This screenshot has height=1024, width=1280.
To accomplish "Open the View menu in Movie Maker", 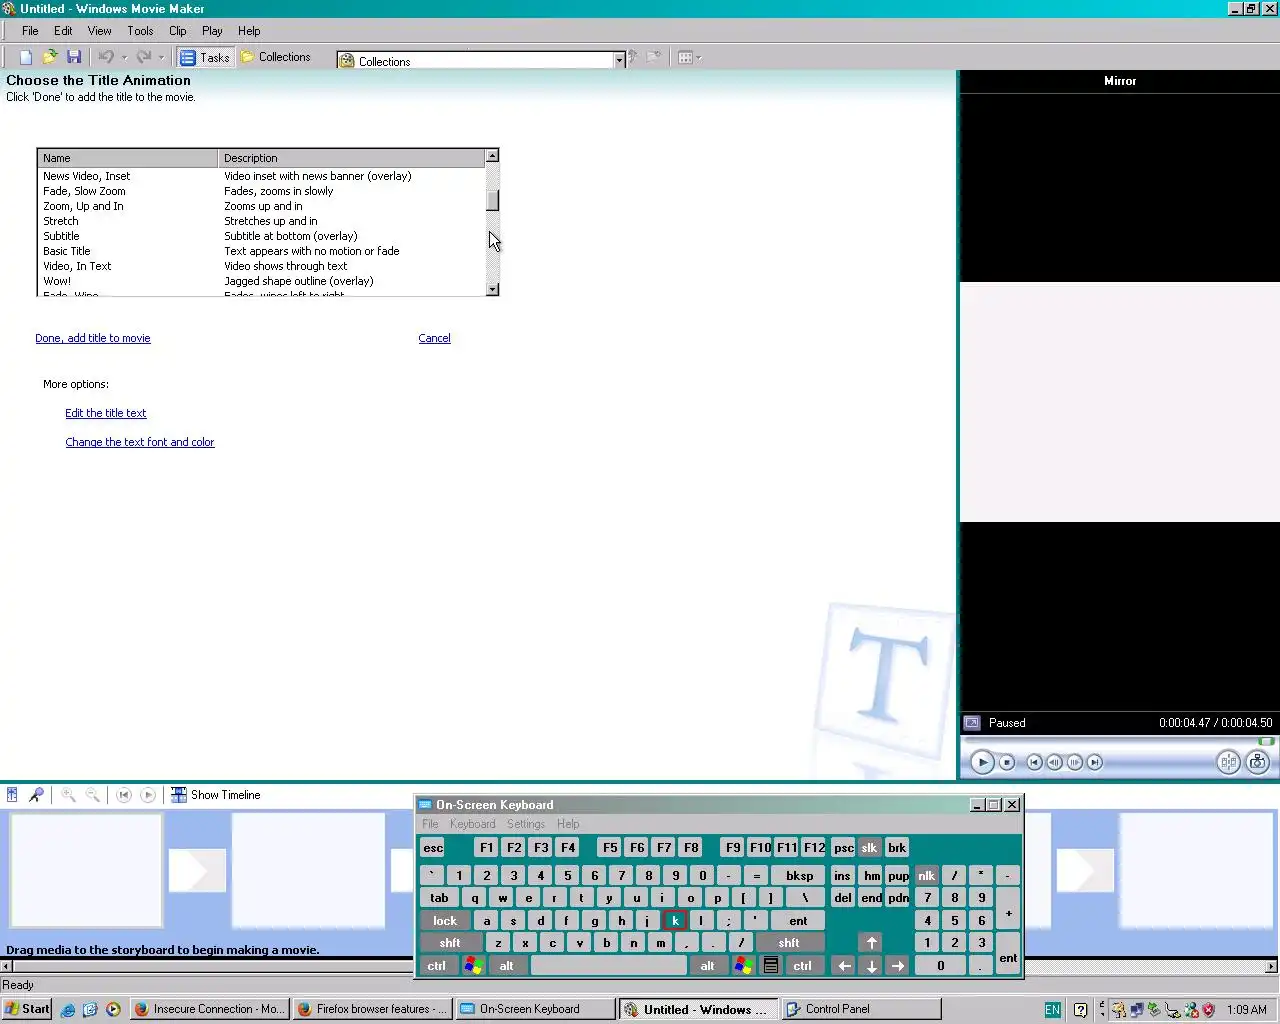I will click(99, 31).
